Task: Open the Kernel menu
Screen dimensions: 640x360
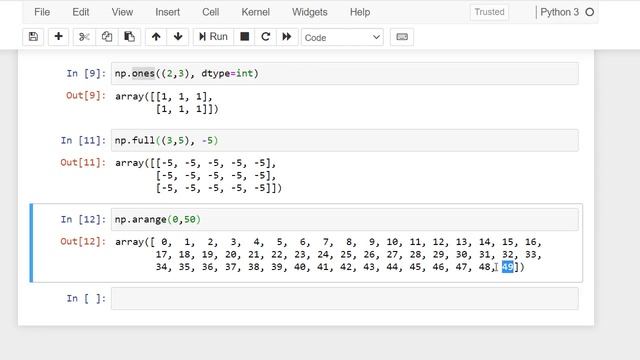Action: point(256,12)
